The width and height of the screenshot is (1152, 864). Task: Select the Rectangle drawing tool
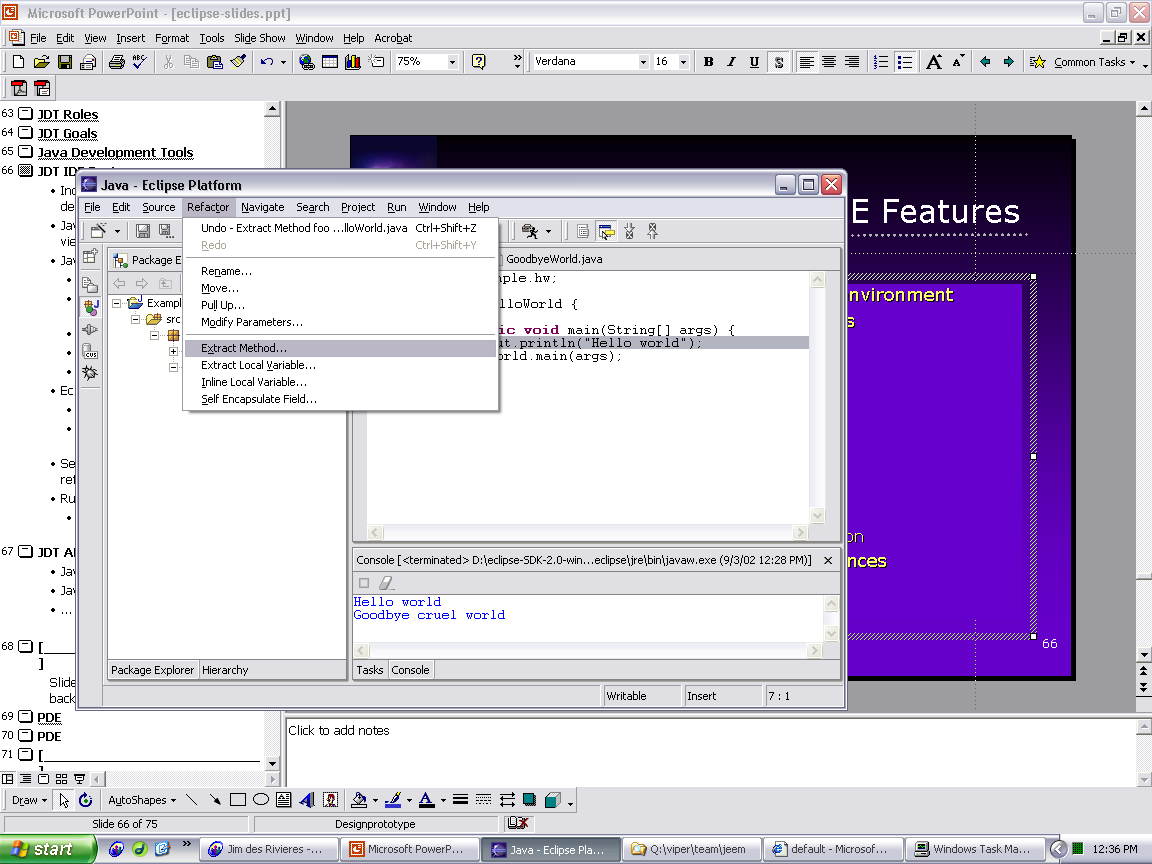click(237, 800)
